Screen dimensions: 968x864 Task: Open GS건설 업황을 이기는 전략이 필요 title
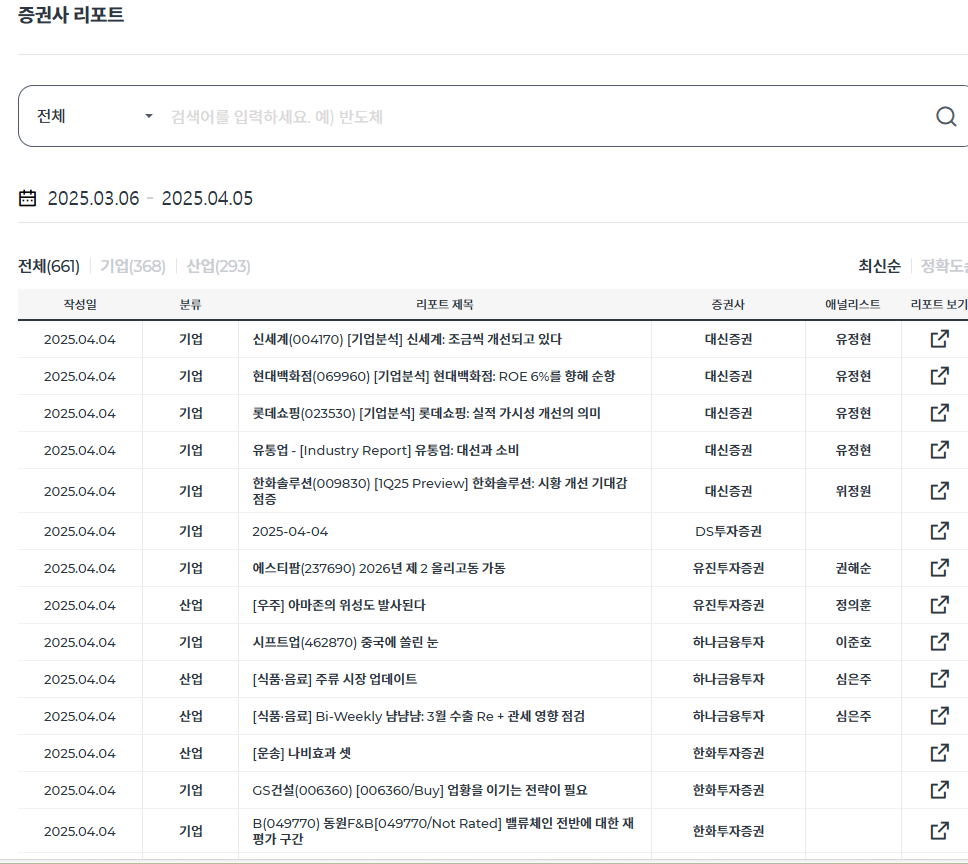[x=419, y=791]
